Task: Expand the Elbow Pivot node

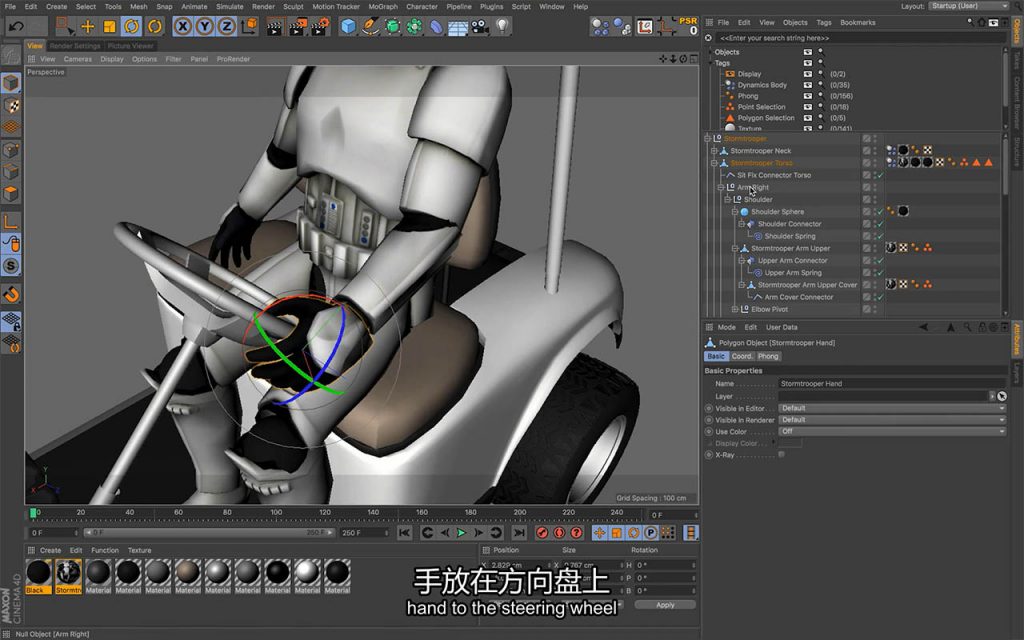Action: 735,309
